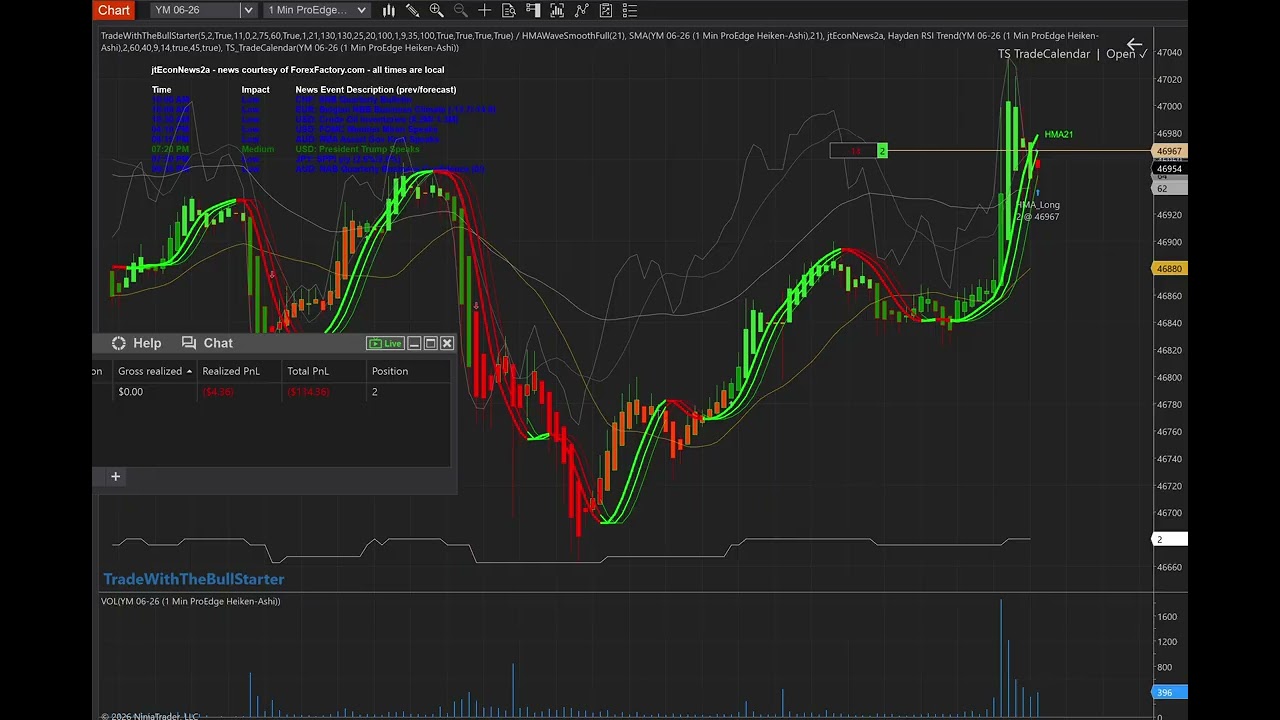Click the Help lifebuoy icon
Image resolution: width=1280 pixels, height=720 pixels.
[x=119, y=343]
